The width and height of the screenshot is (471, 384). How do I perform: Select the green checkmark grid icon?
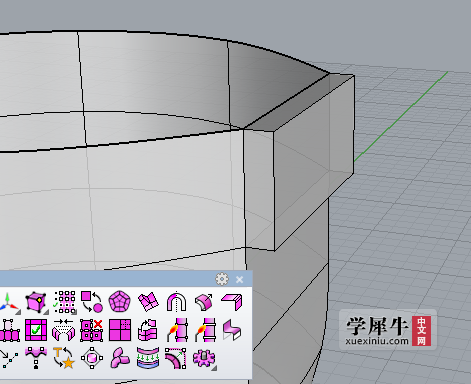(36, 330)
